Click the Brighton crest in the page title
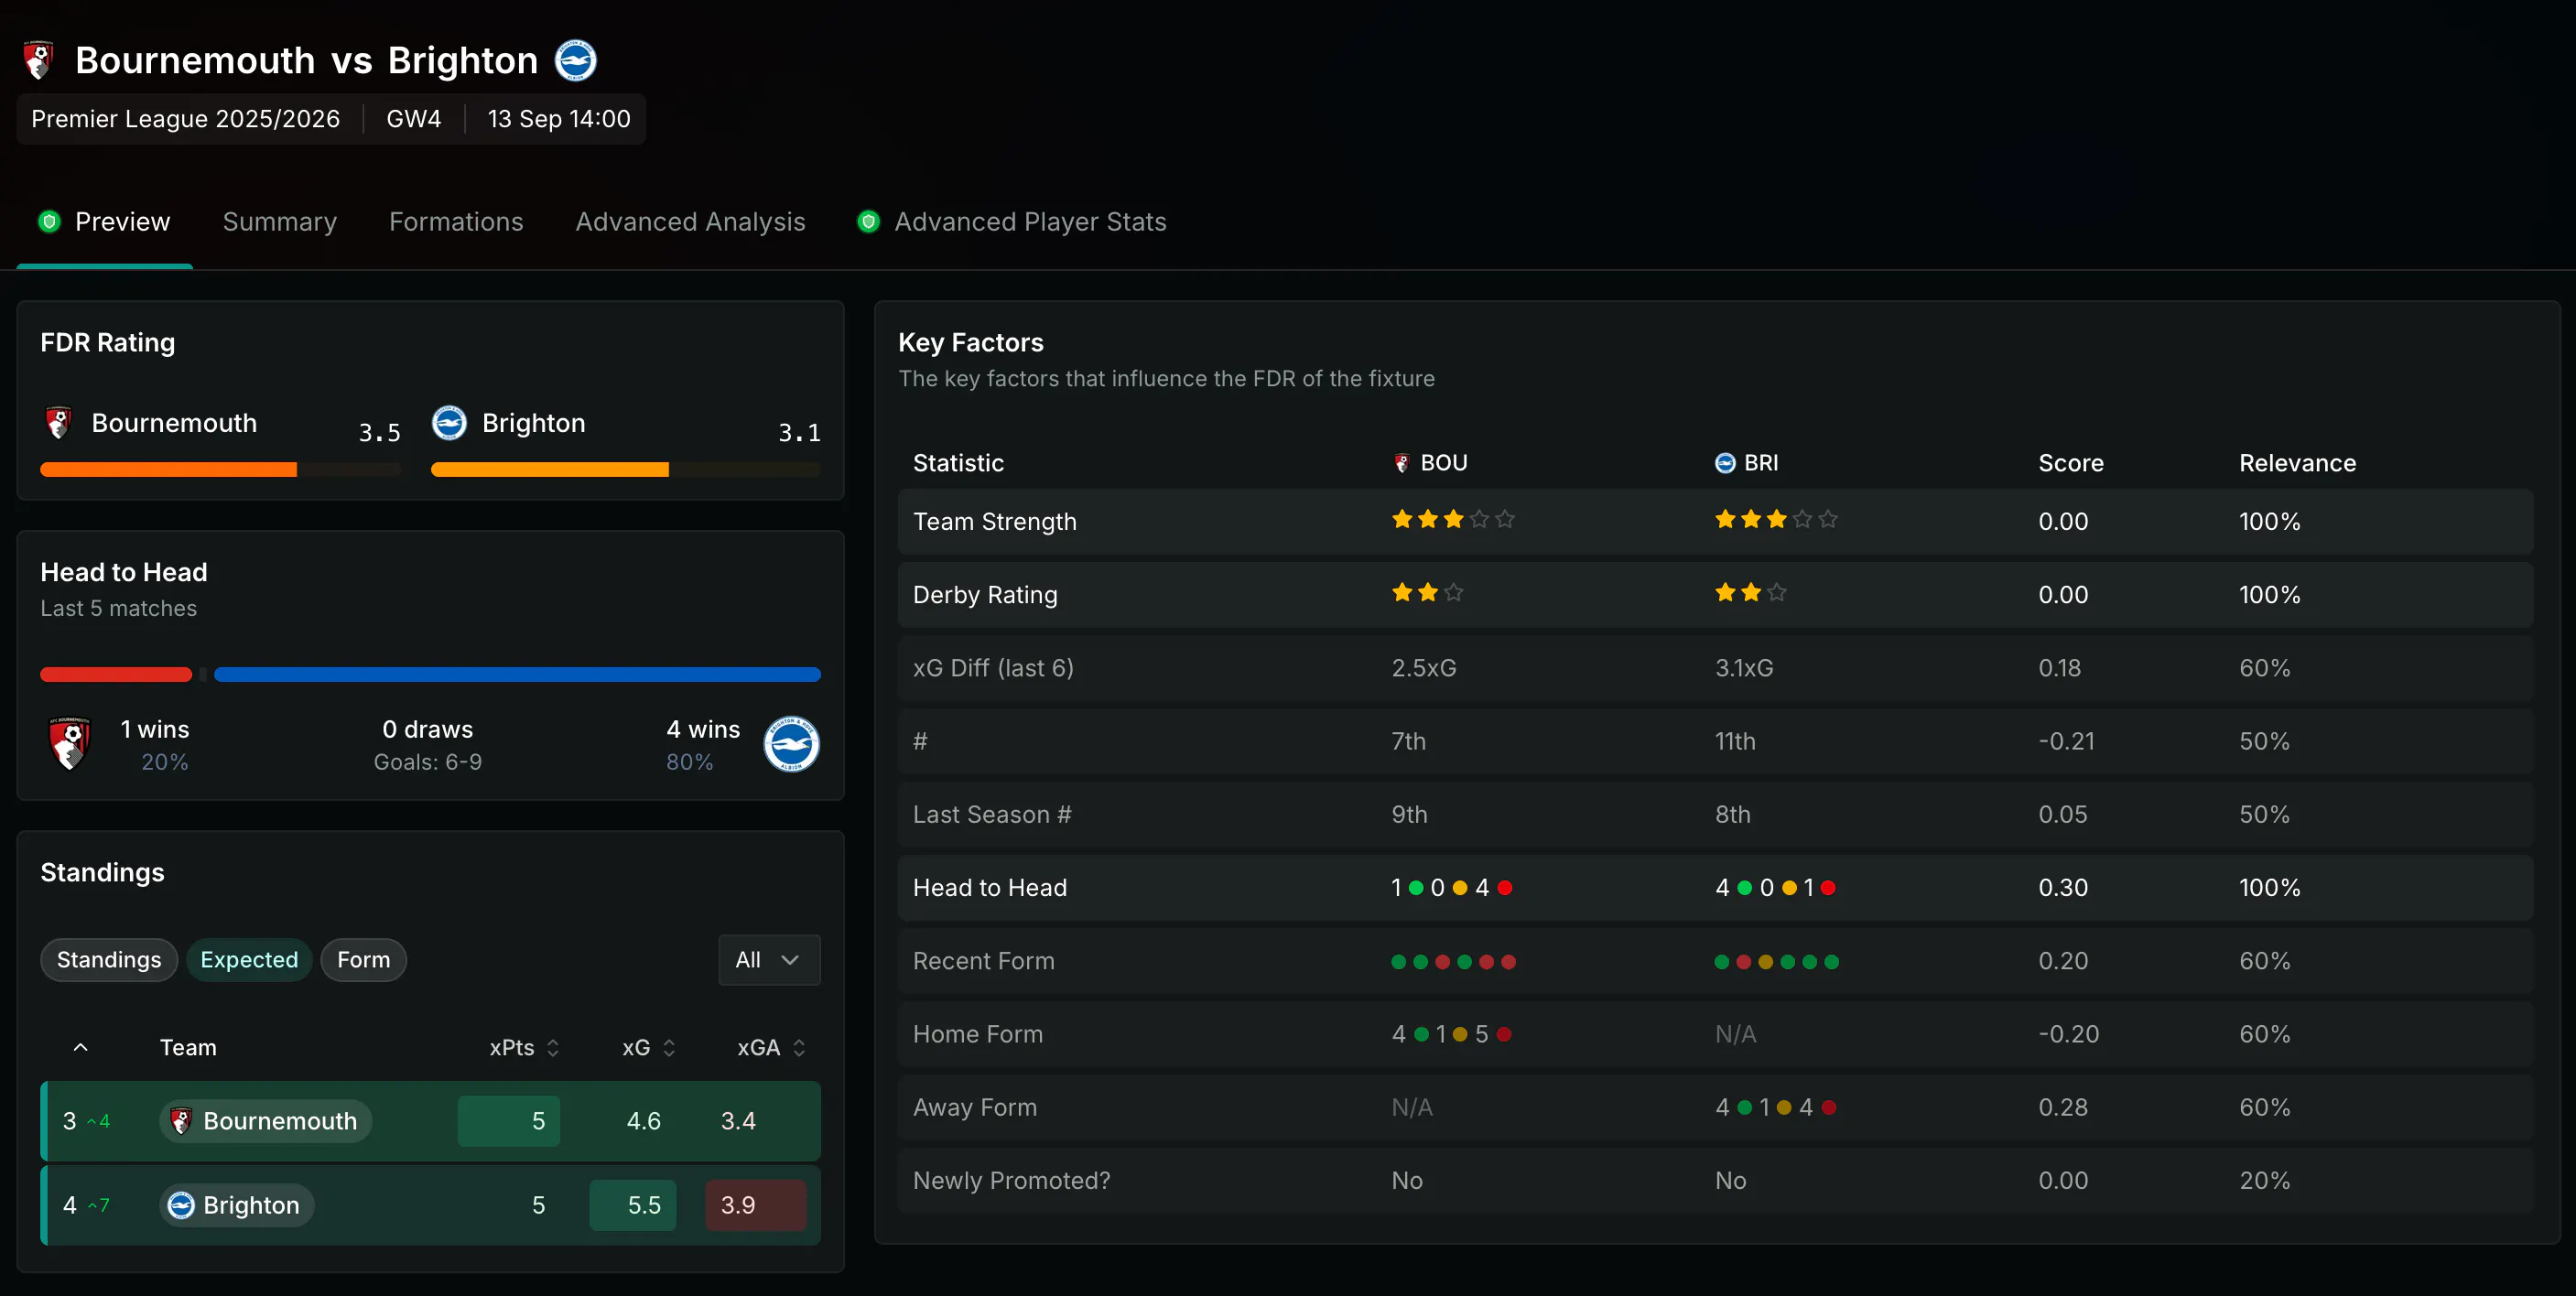 tap(576, 60)
